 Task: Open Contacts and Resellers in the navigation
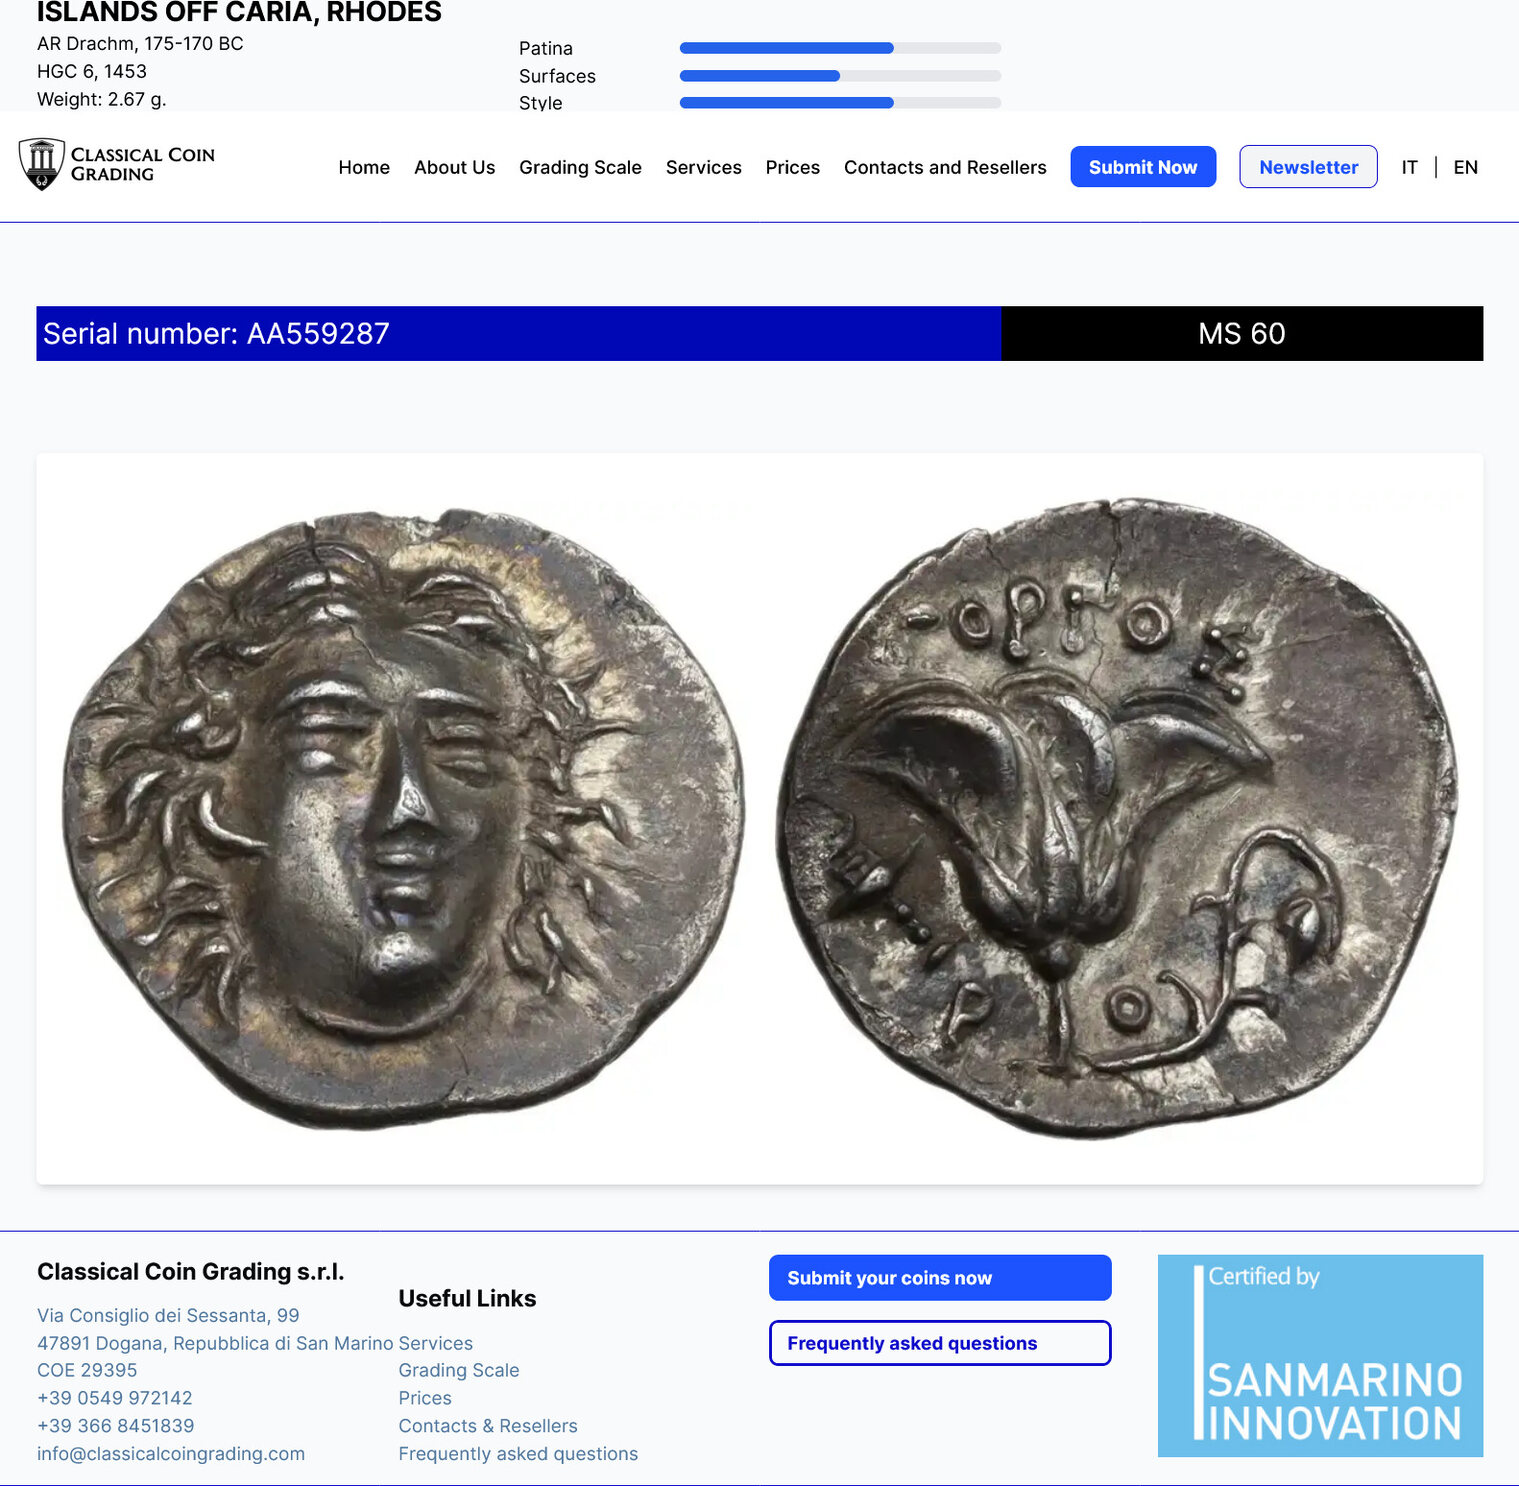[x=945, y=167]
